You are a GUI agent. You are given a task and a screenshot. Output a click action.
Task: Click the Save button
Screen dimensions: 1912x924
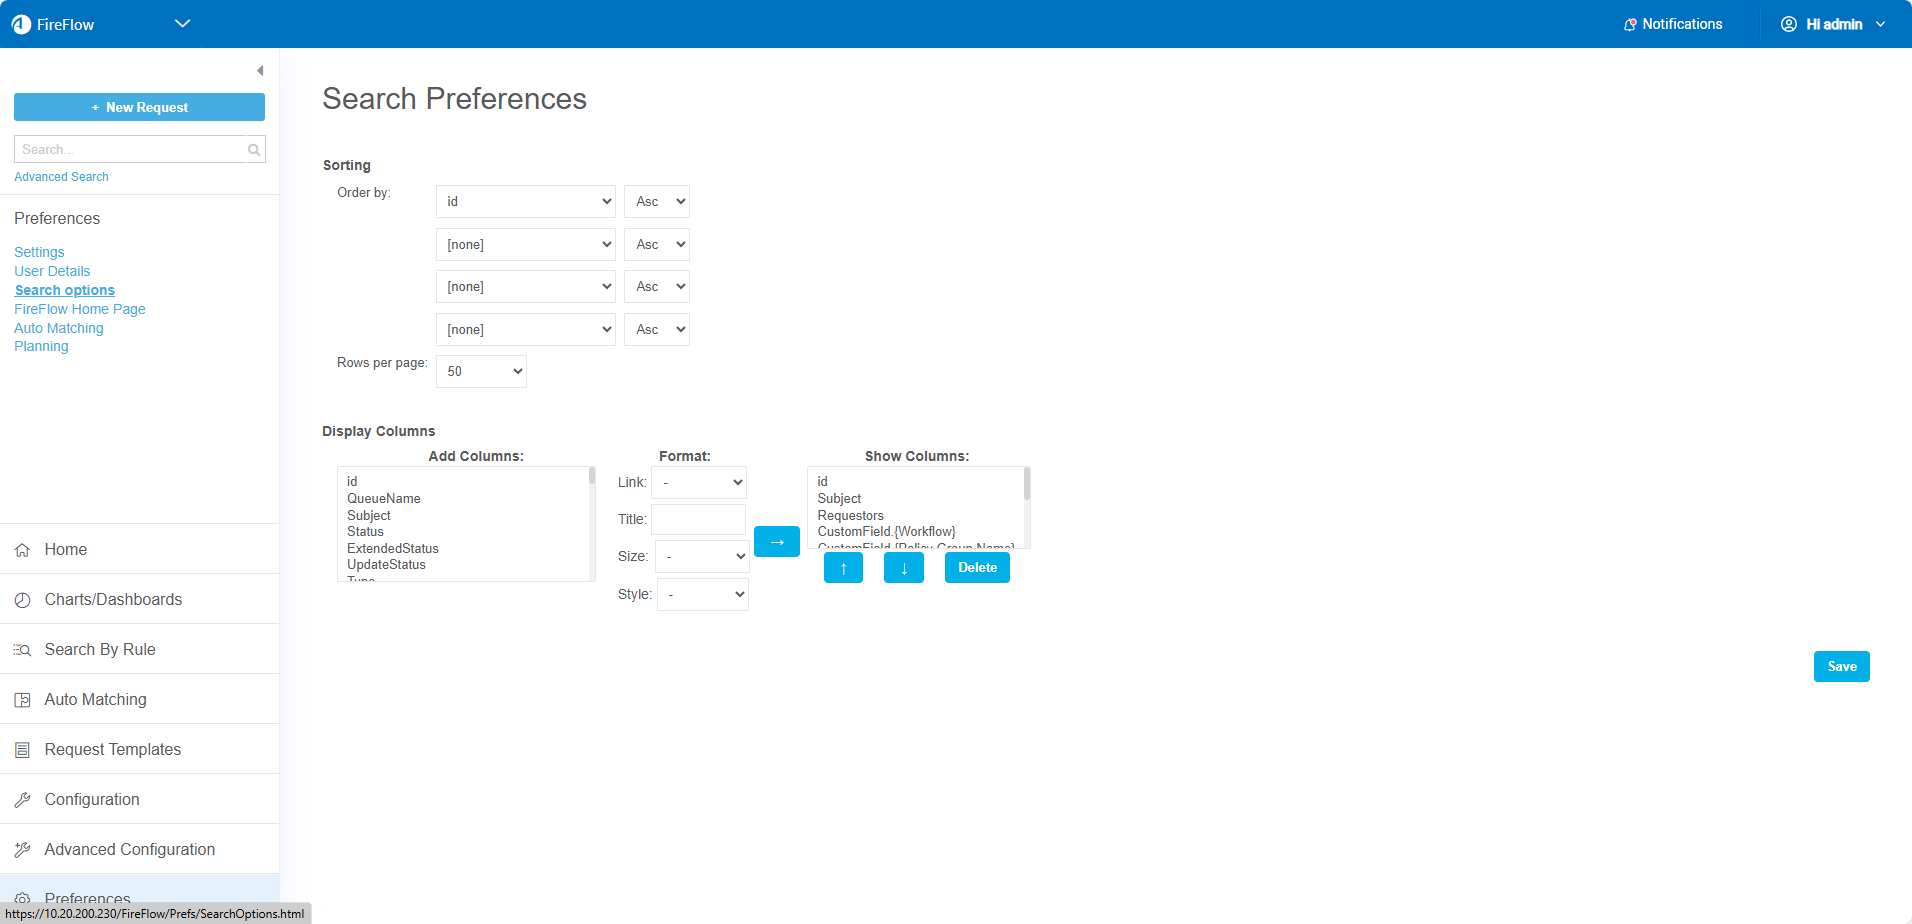[x=1841, y=667]
